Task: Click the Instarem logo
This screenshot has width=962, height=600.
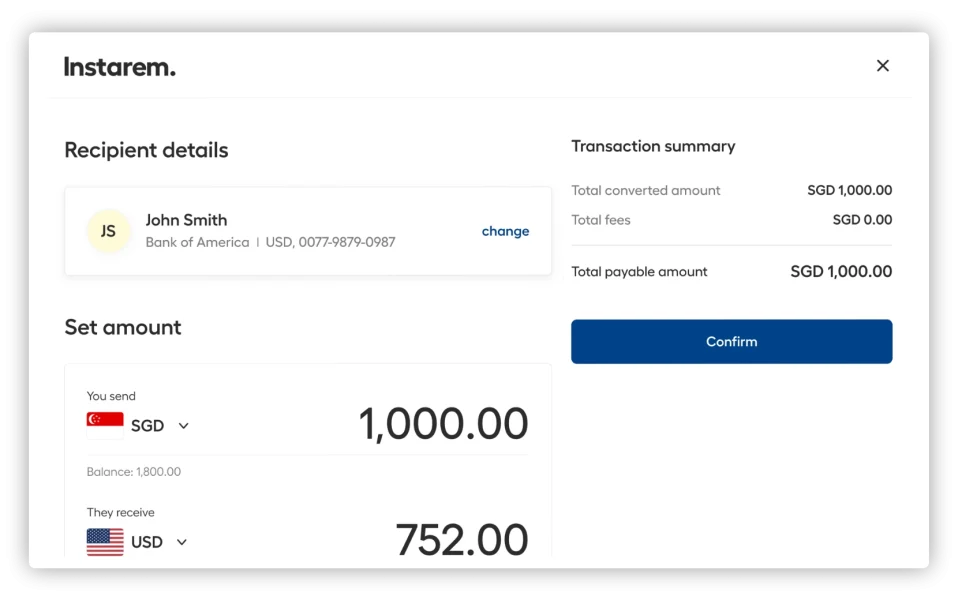Action: [x=119, y=66]
